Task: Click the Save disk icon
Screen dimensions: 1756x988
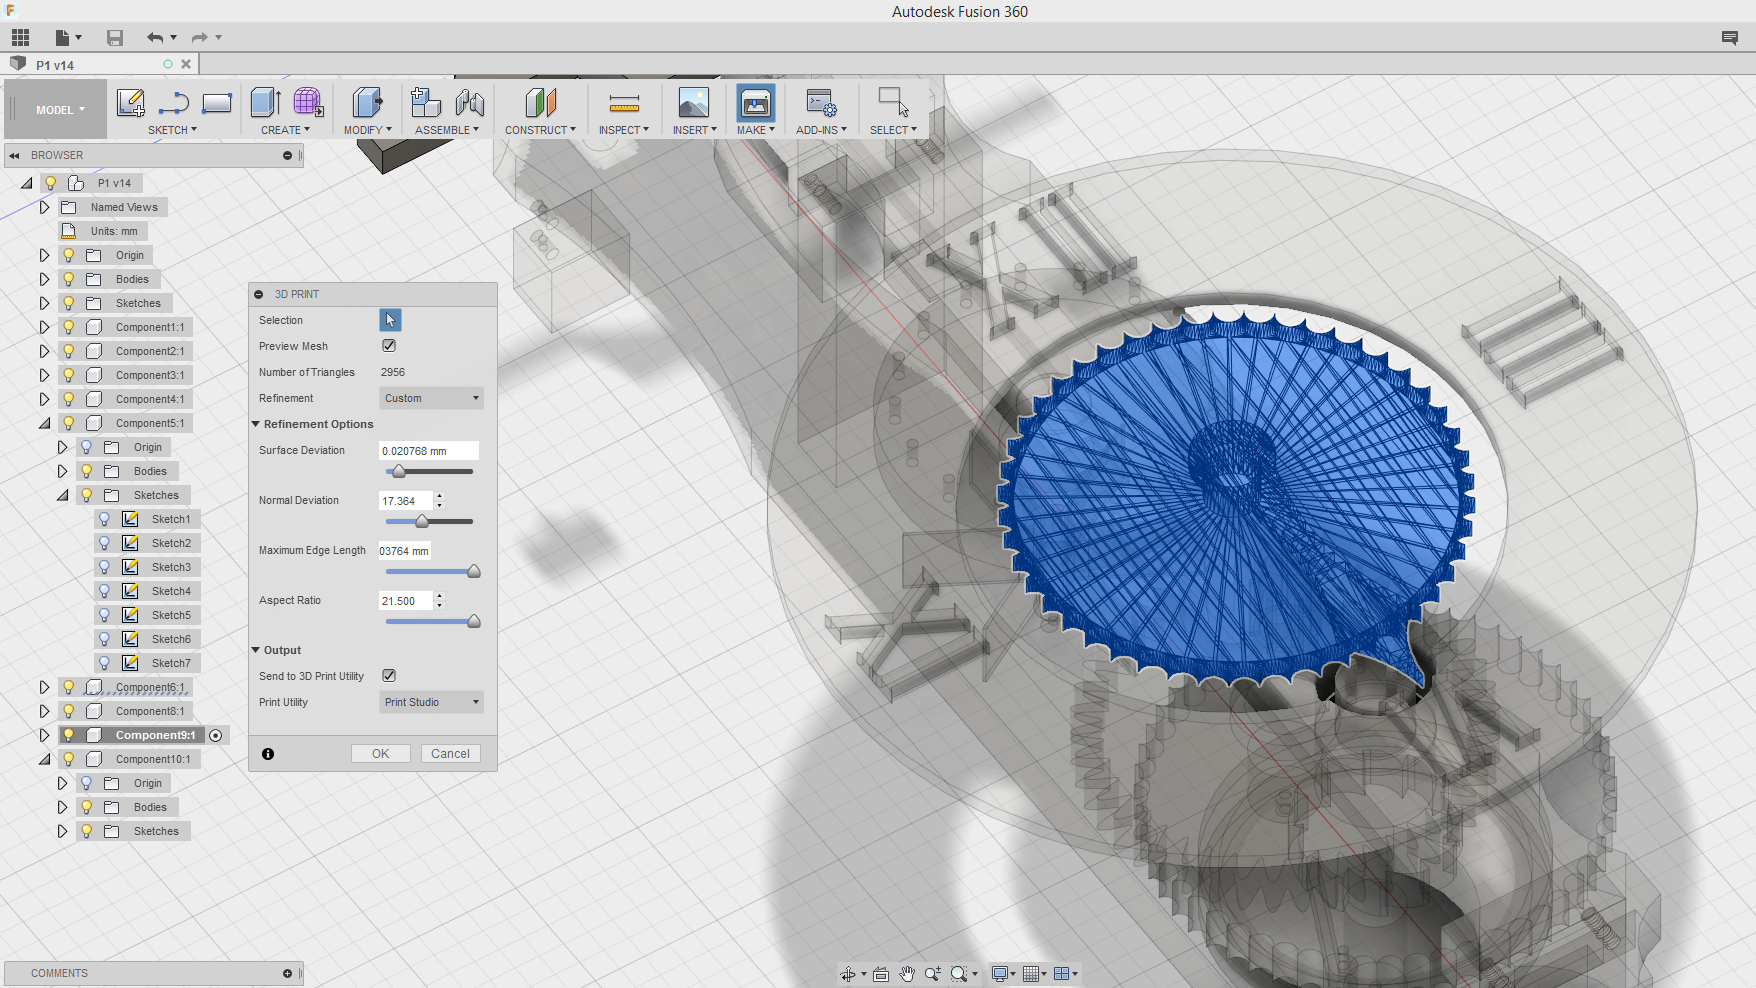Action: [115, 38]
